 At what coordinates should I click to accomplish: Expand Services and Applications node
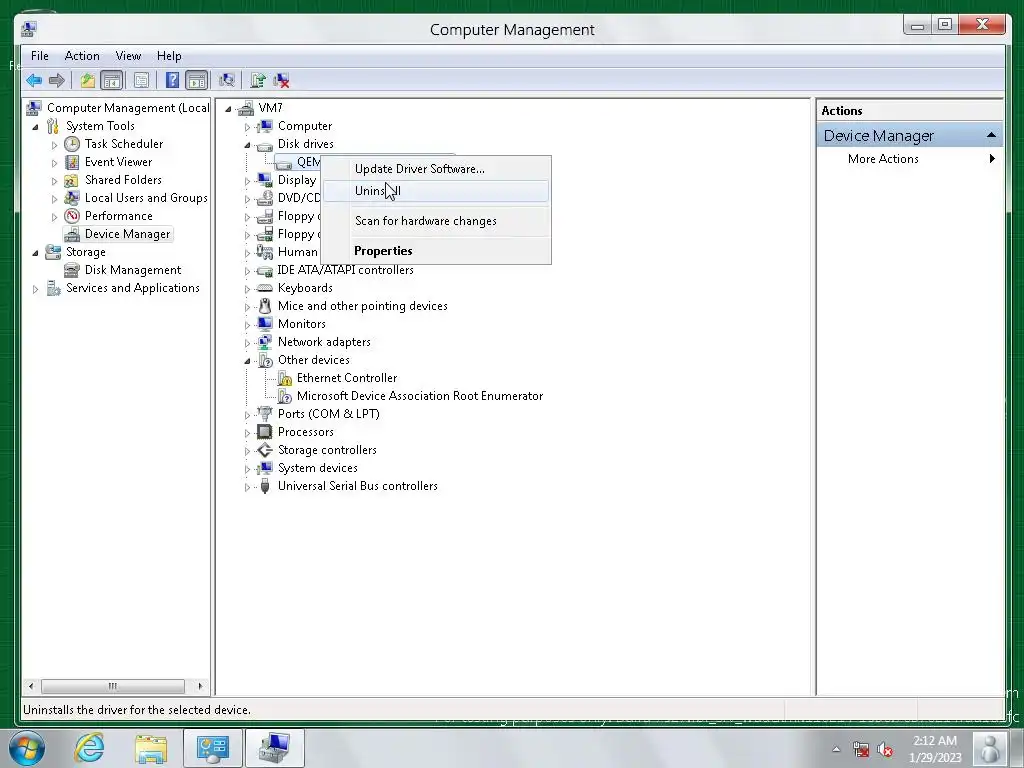[35, 289]
